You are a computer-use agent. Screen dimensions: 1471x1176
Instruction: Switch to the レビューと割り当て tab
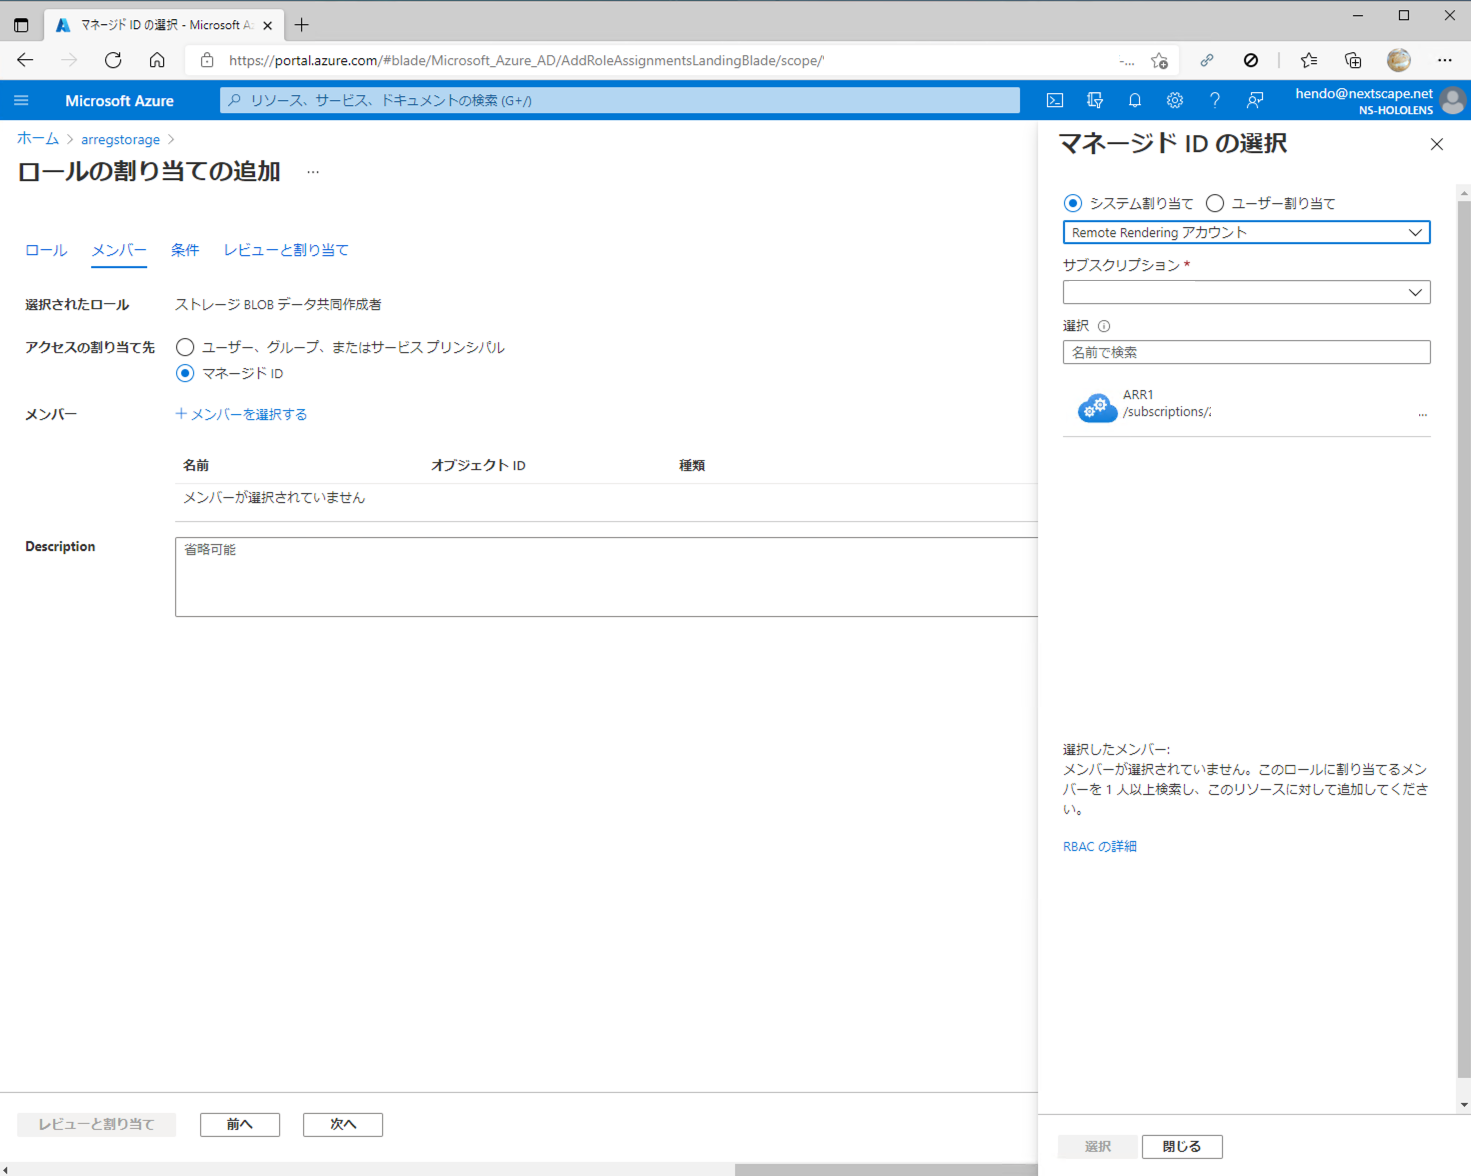(x=286, y=250)
